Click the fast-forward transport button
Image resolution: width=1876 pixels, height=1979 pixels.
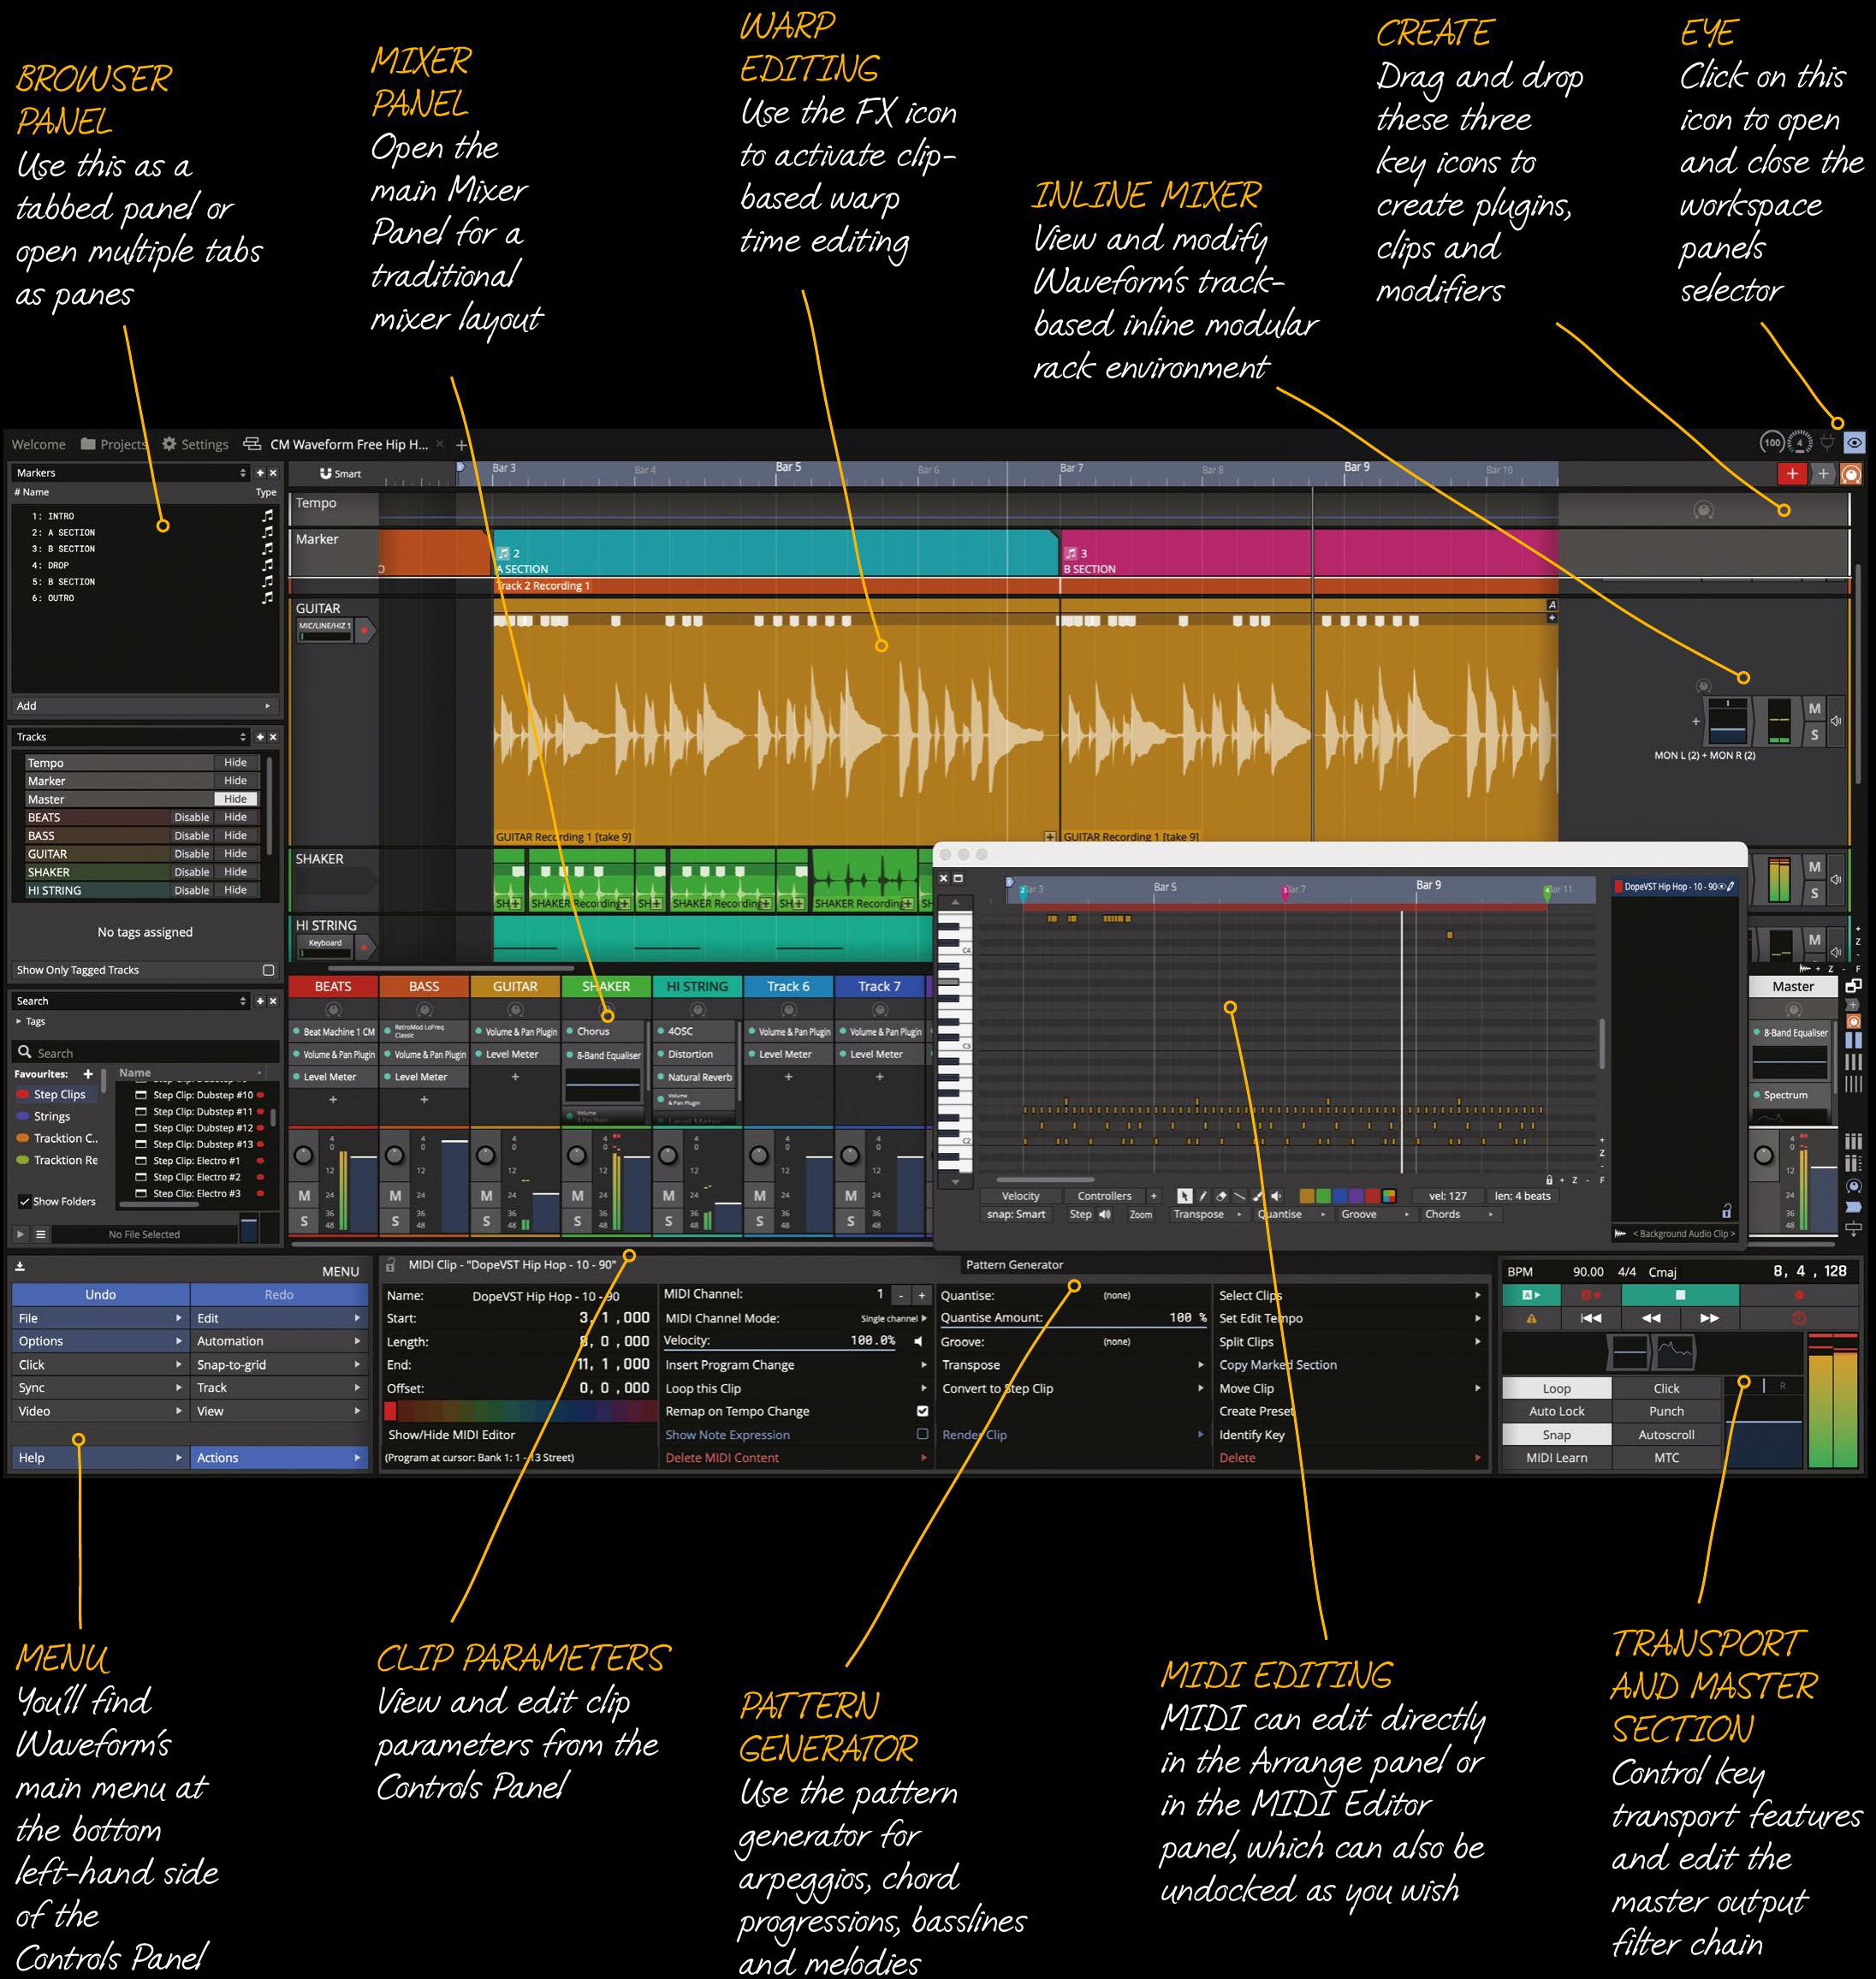pyautogui.click(x=1709, y=1318)
